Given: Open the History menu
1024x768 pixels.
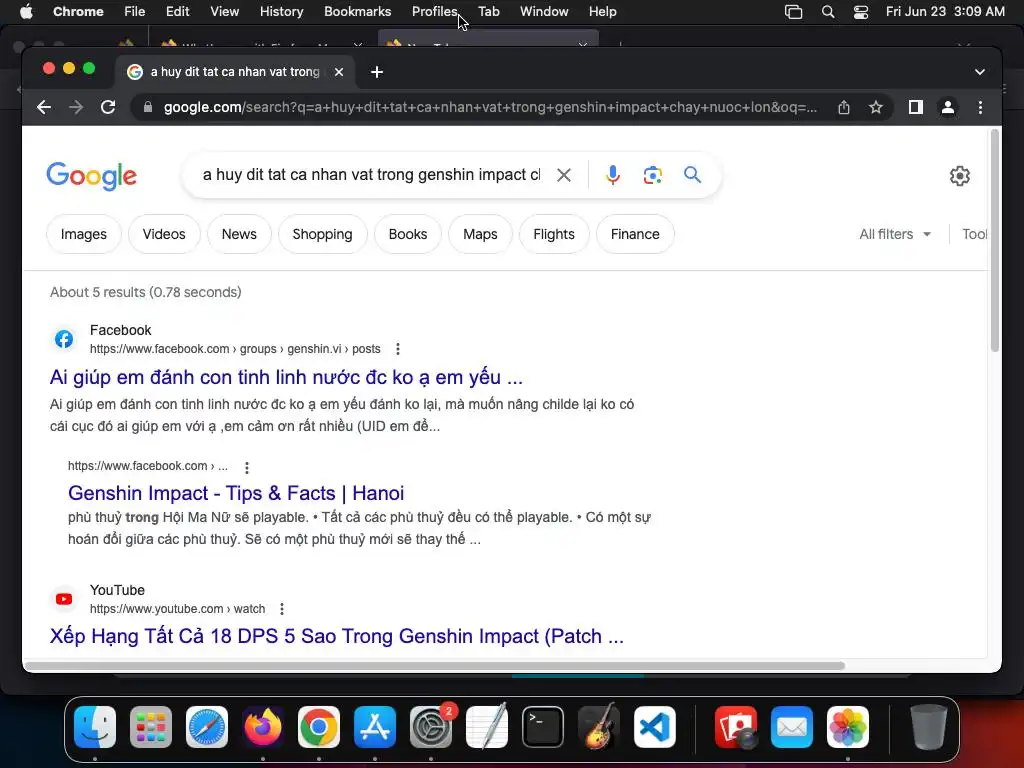Looking at the screenshot, I should pos(281,12).
